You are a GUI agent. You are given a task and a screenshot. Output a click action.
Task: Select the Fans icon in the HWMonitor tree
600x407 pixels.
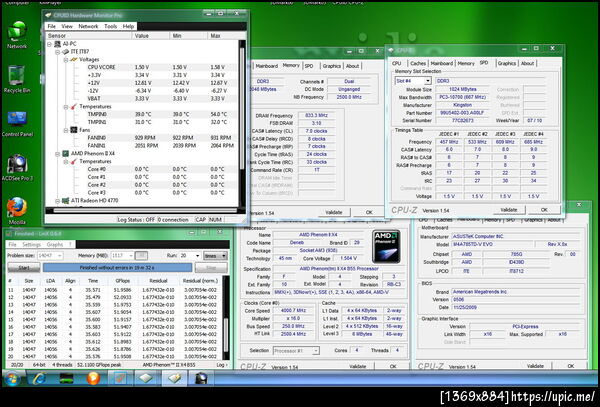coord(74,130)
